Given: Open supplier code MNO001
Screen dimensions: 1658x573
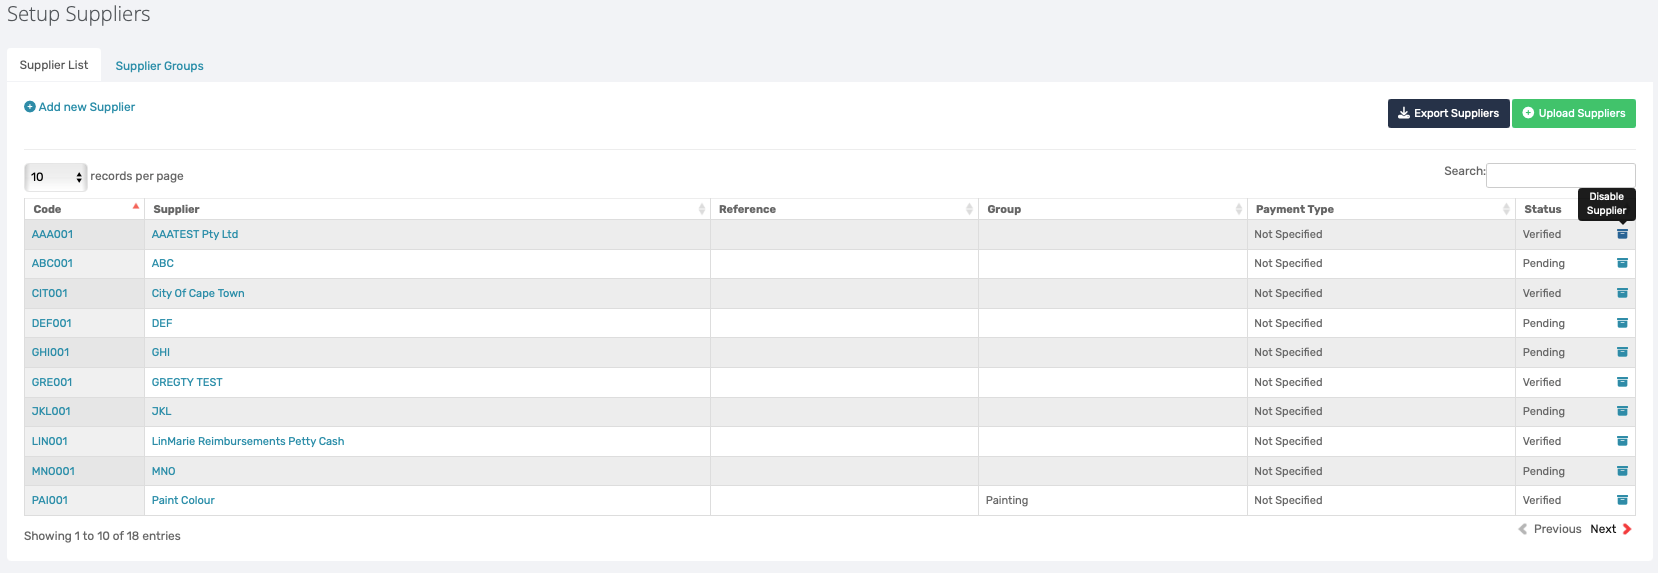Looking at the screenshot, I should (x=53, y=471).
